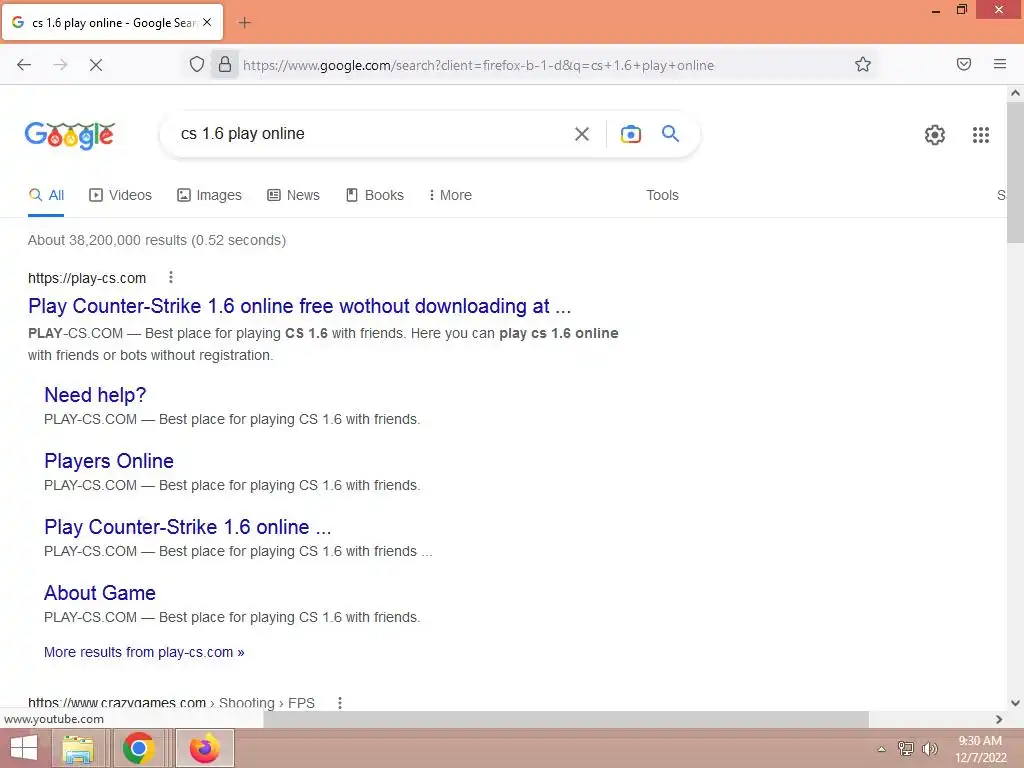Viewport: 1024px width, 768px height.
Task: Click vertical scrollbar down arrow
Action: (1015, 703)
